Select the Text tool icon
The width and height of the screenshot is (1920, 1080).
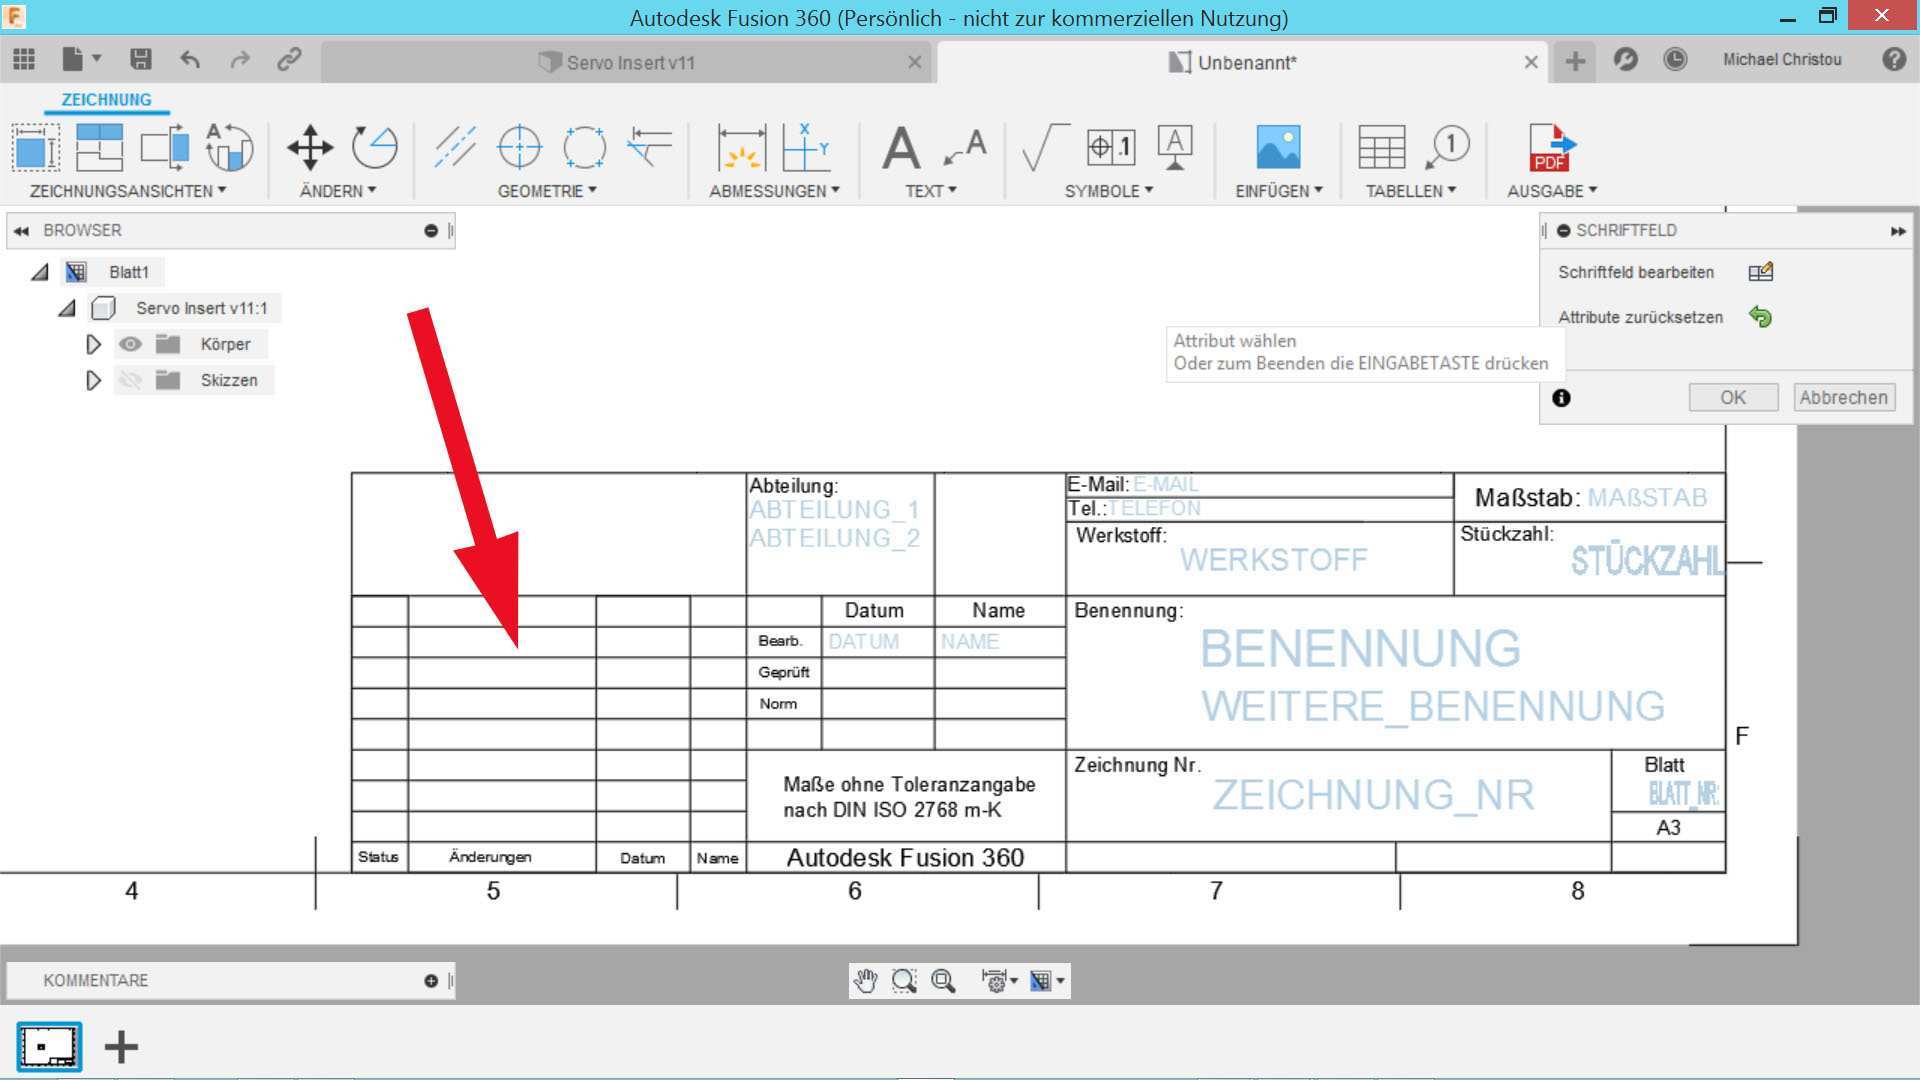[900, 148]
